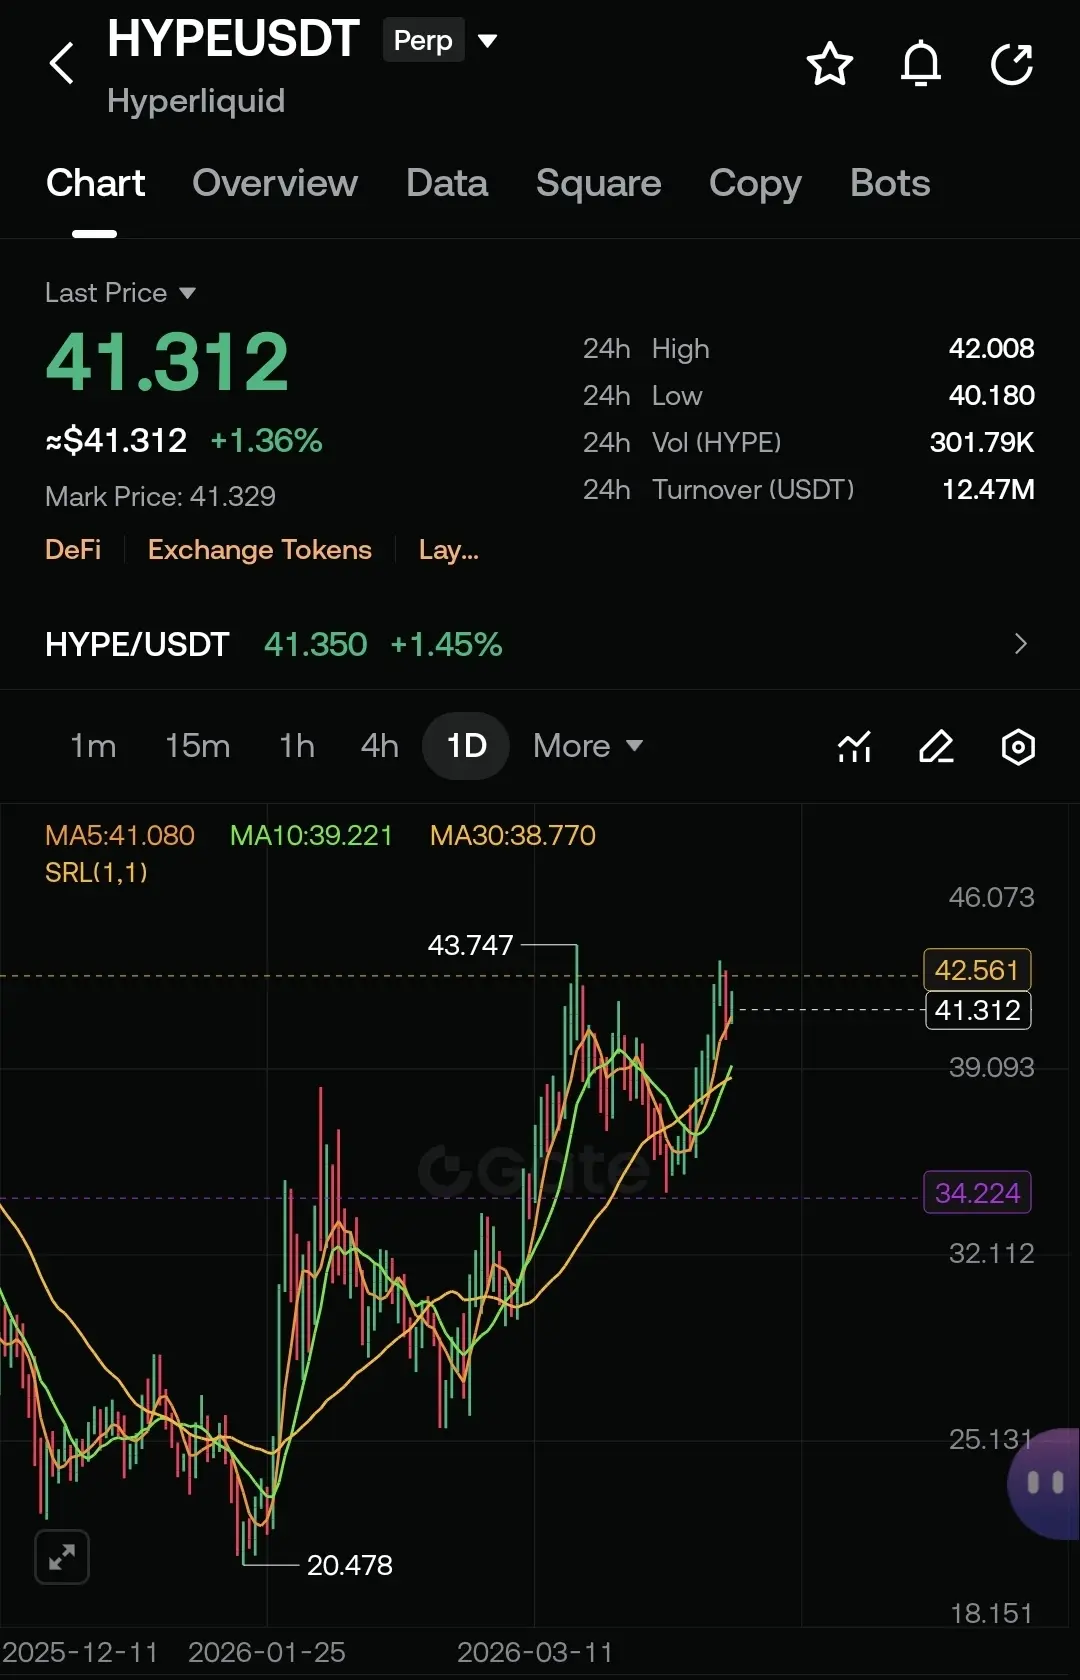The height and width of the screenshot is (1680, 1080).
Task: Tap the Exchange Tokens tag
Action: pyautogui.click(x=259, y=550)
